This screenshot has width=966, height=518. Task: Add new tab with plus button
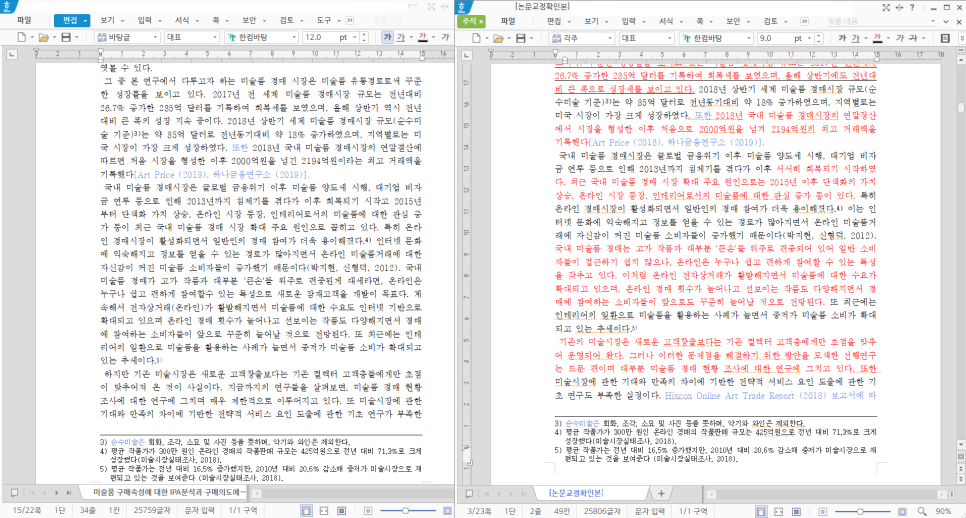tap(661, 493)
